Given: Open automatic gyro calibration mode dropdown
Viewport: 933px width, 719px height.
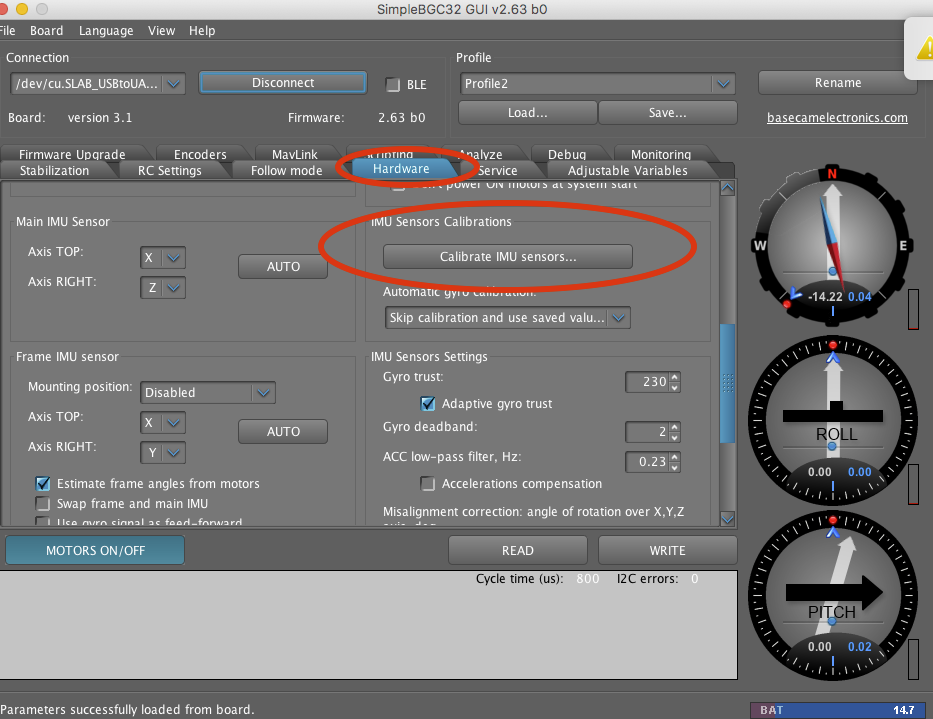Looking at the screenshot, I should point(508,317).
